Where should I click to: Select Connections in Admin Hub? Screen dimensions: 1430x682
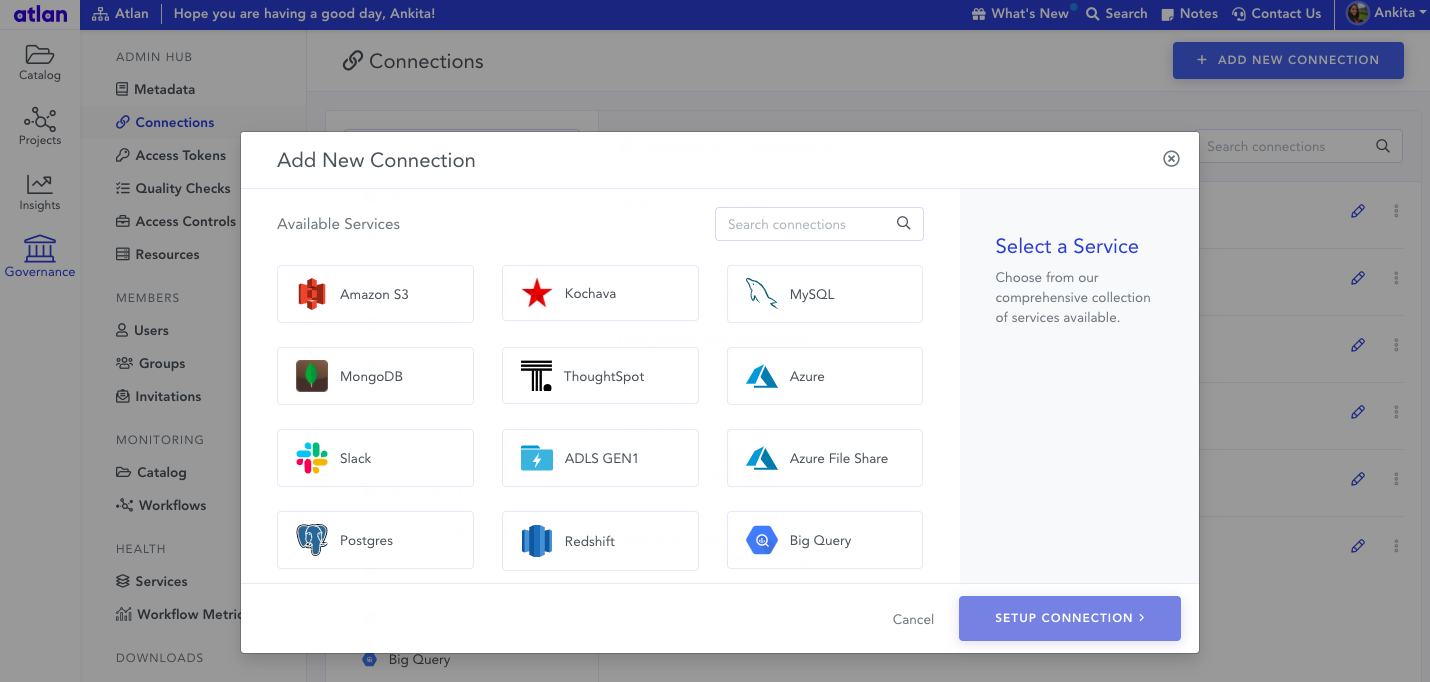165,122
